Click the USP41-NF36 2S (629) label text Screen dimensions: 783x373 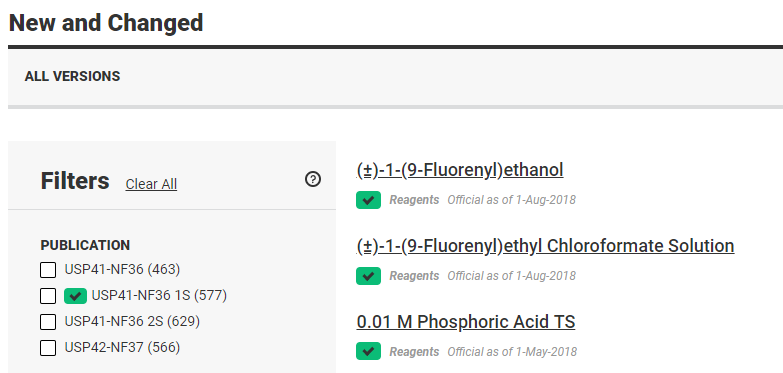click(x=132, y=321)
